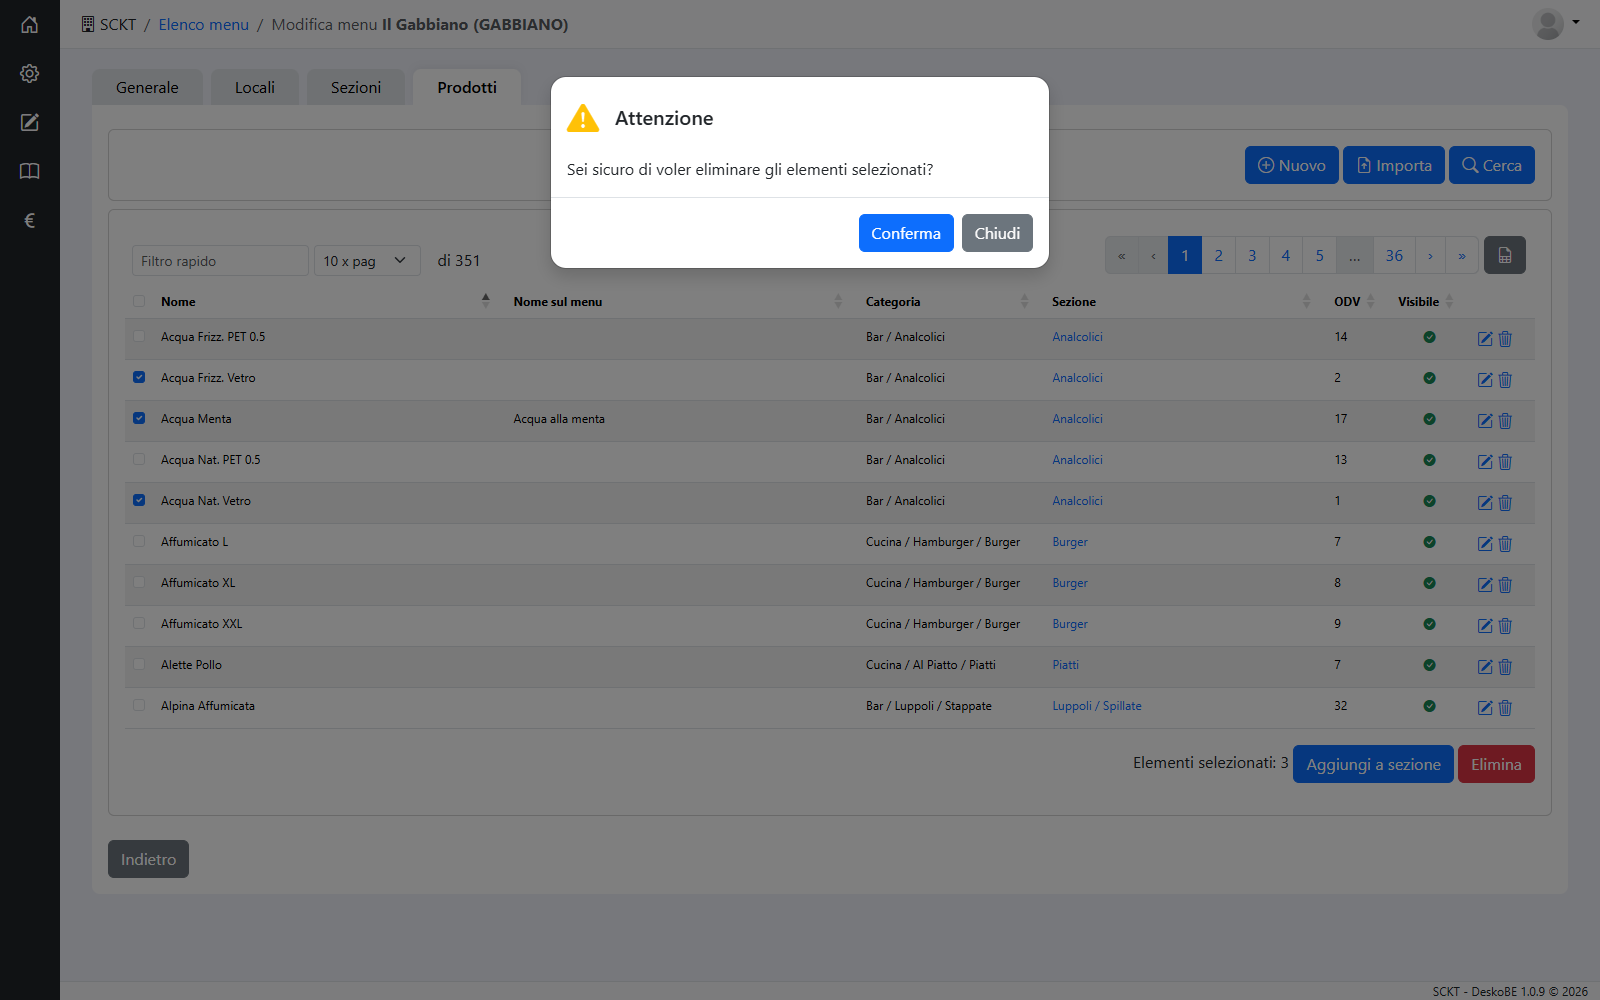Select the Prodotti tab
The image size is (1600, 1000).
(467, 88)
